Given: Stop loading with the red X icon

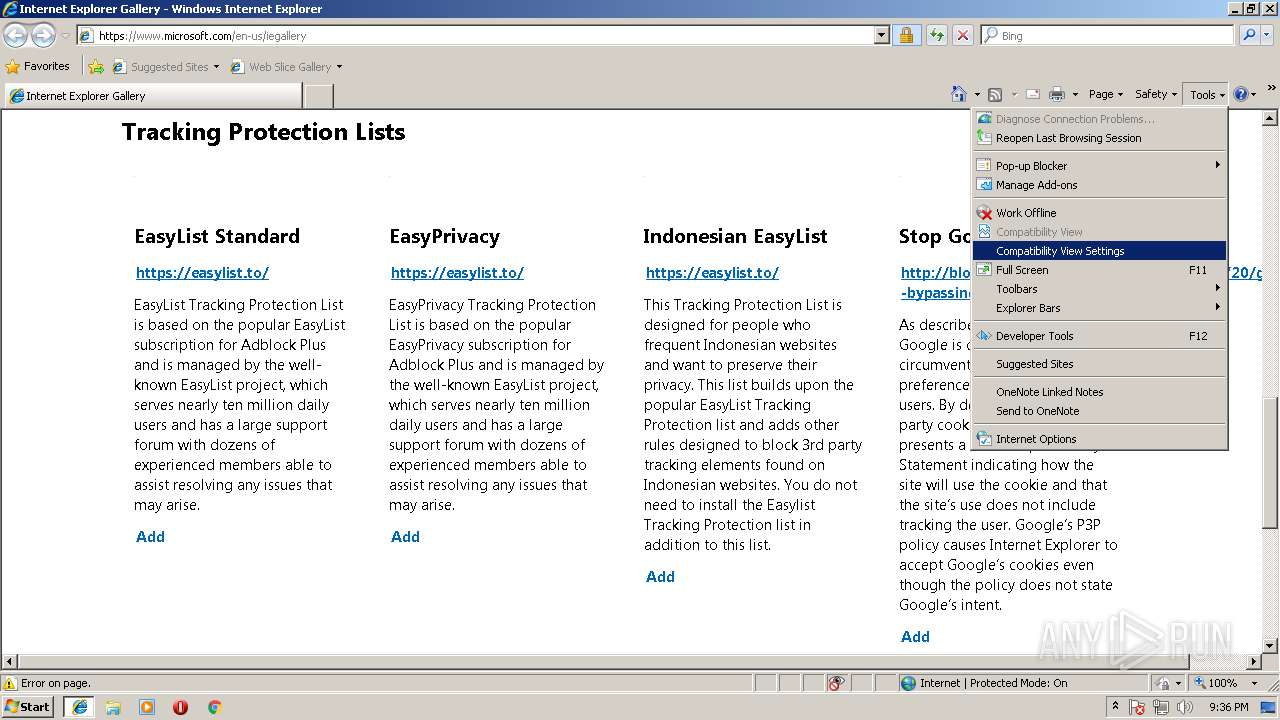Looking at the screenshot, I should pos(962,35).
